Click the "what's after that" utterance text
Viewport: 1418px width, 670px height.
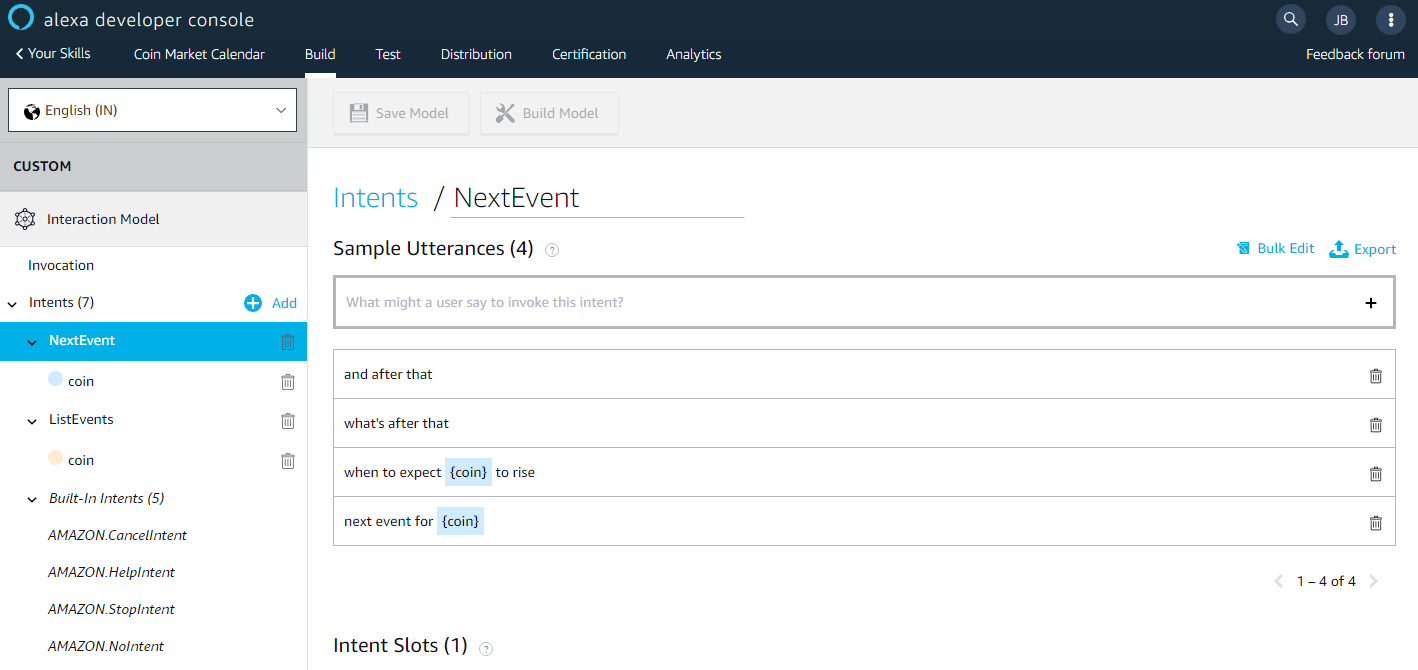coord(396,423)
